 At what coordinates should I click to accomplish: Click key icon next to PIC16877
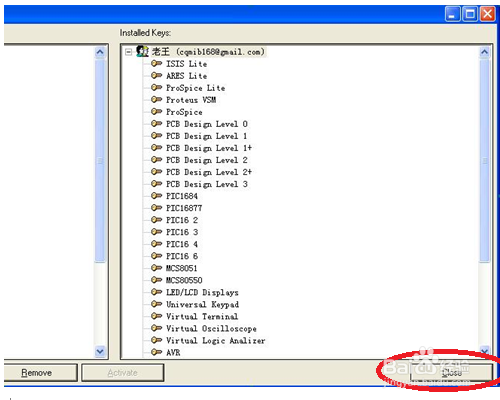click(156, 208)
